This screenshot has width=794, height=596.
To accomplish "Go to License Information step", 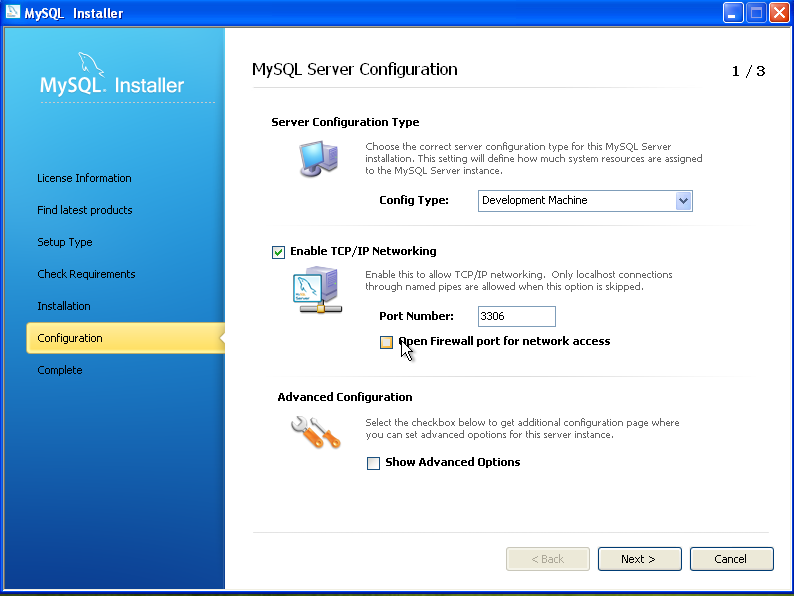I will click(x=84, y=178).
